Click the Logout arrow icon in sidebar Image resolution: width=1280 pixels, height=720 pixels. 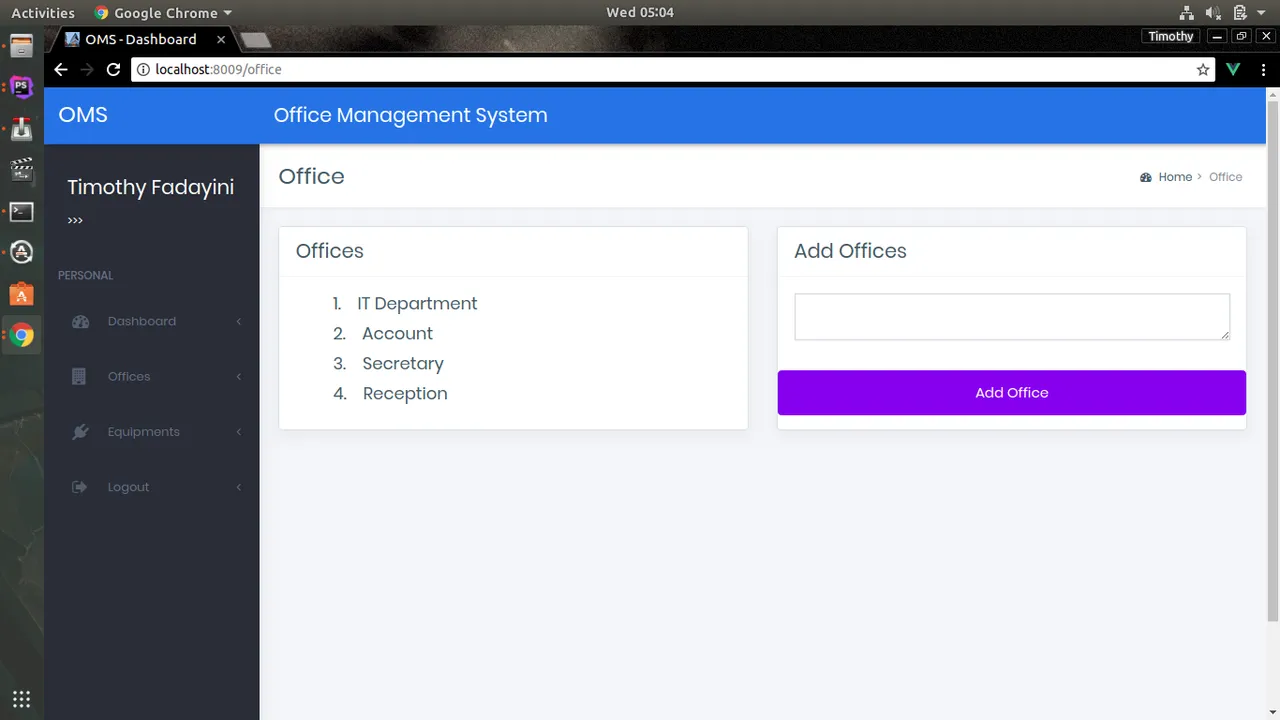(x=80, y=487)
